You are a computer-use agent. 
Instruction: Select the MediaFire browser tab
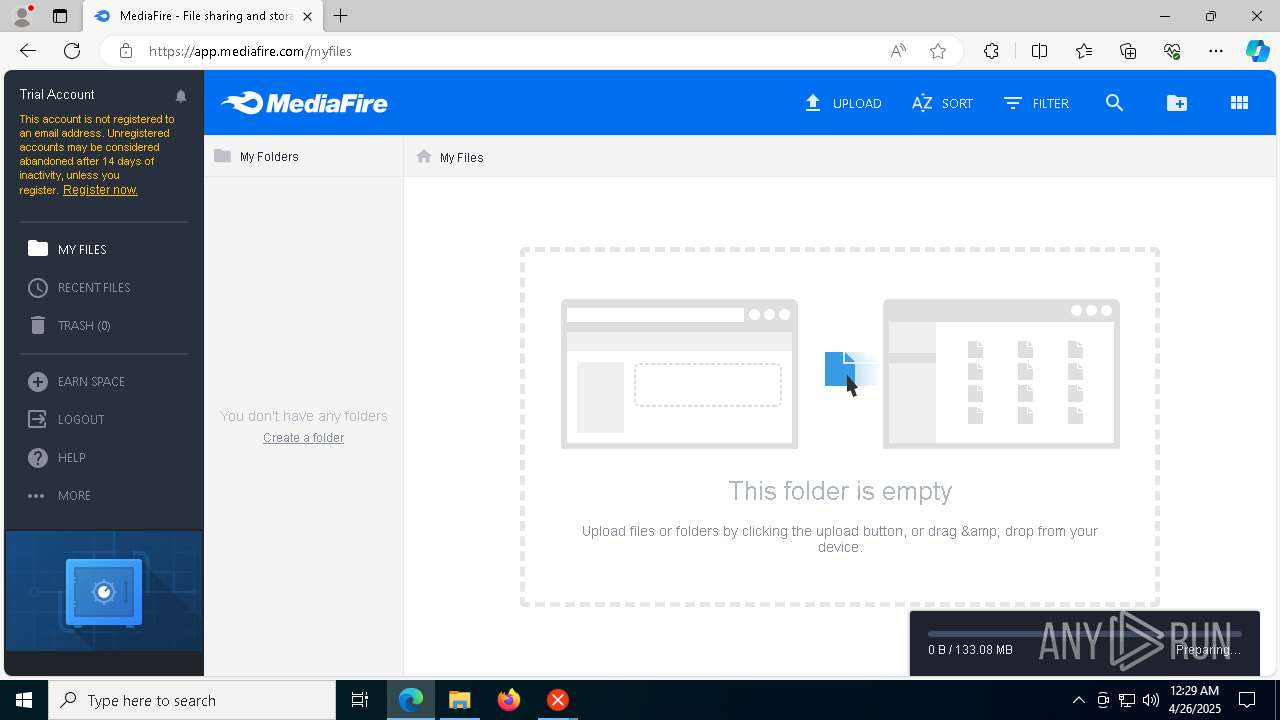(202, 16)
